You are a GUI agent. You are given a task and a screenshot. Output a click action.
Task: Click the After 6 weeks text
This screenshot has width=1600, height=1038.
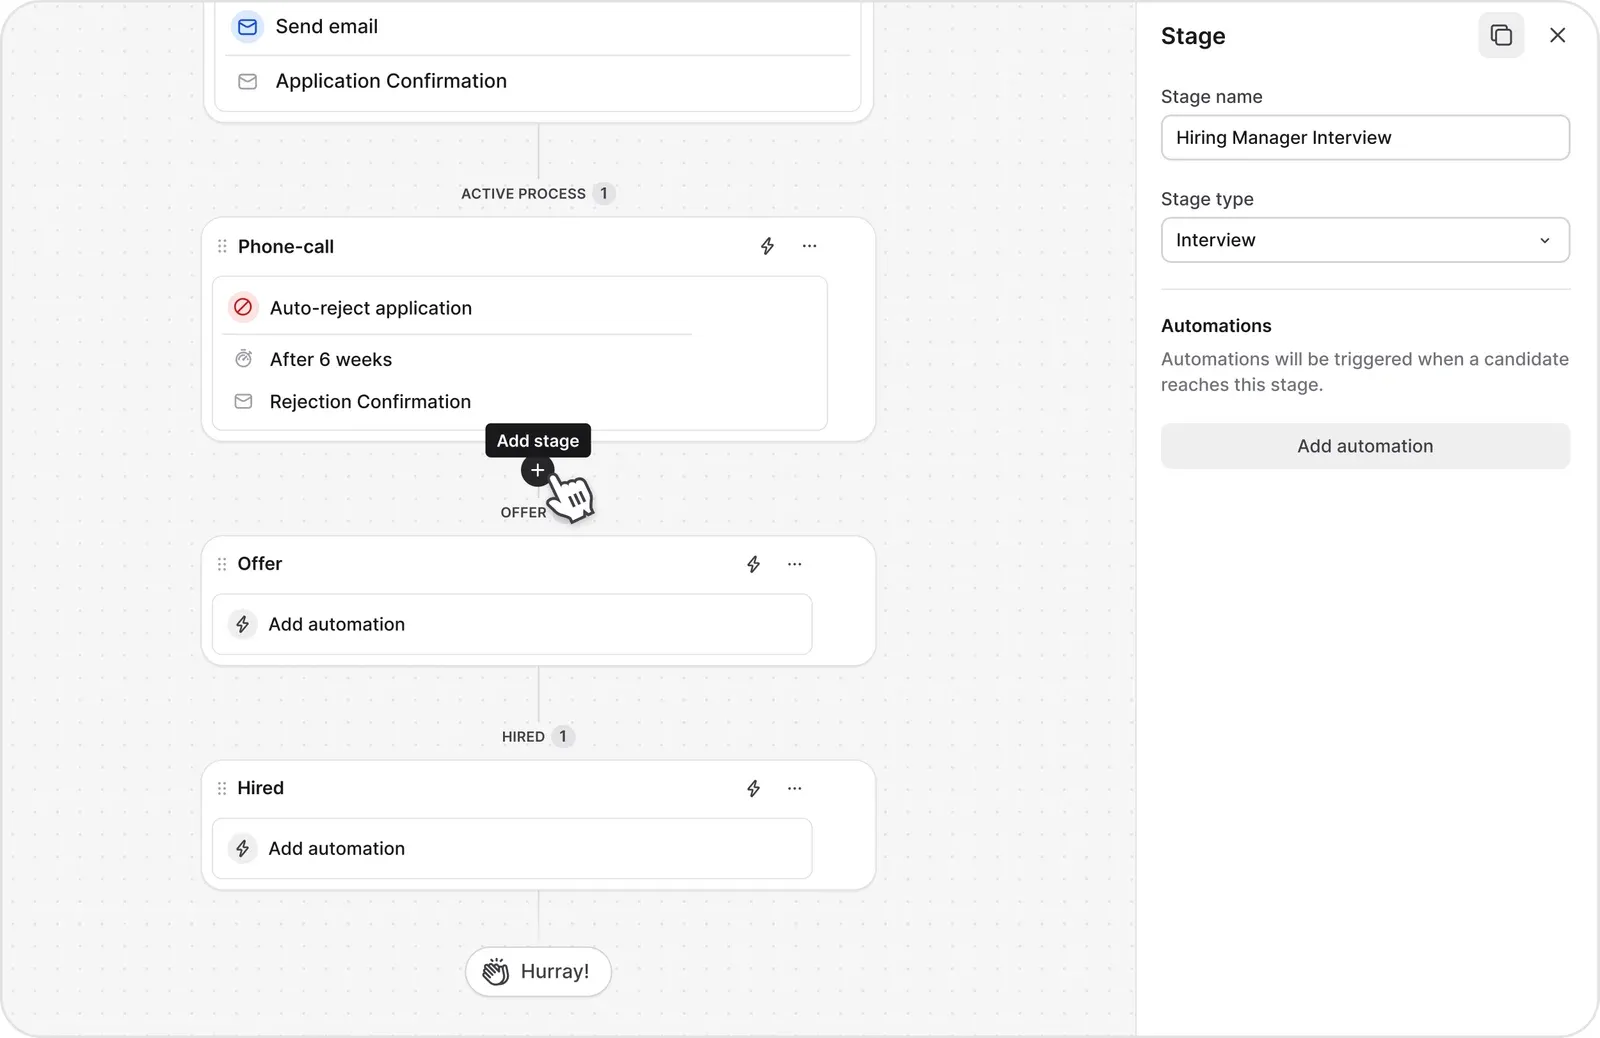331,359
